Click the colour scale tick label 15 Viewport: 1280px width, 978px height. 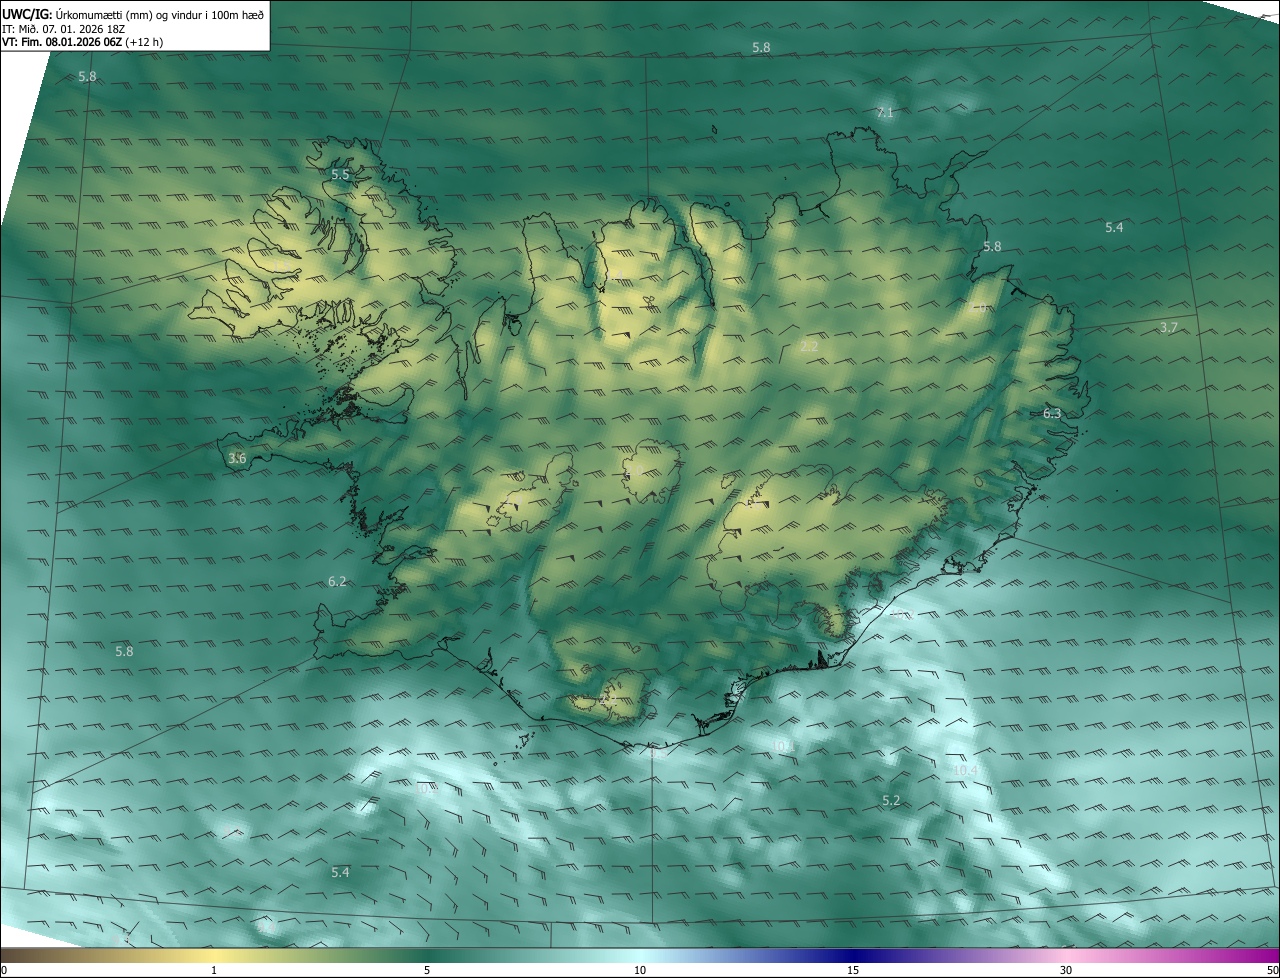point(853,970)
